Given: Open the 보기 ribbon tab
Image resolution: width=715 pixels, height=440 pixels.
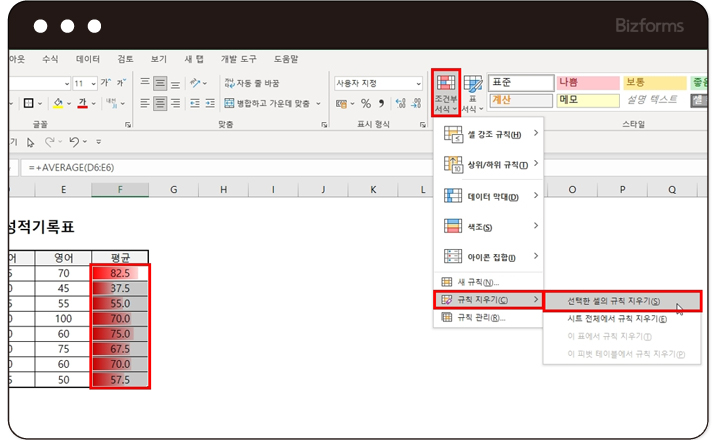Looking at the screenshot, I should (x=159, y=59).
